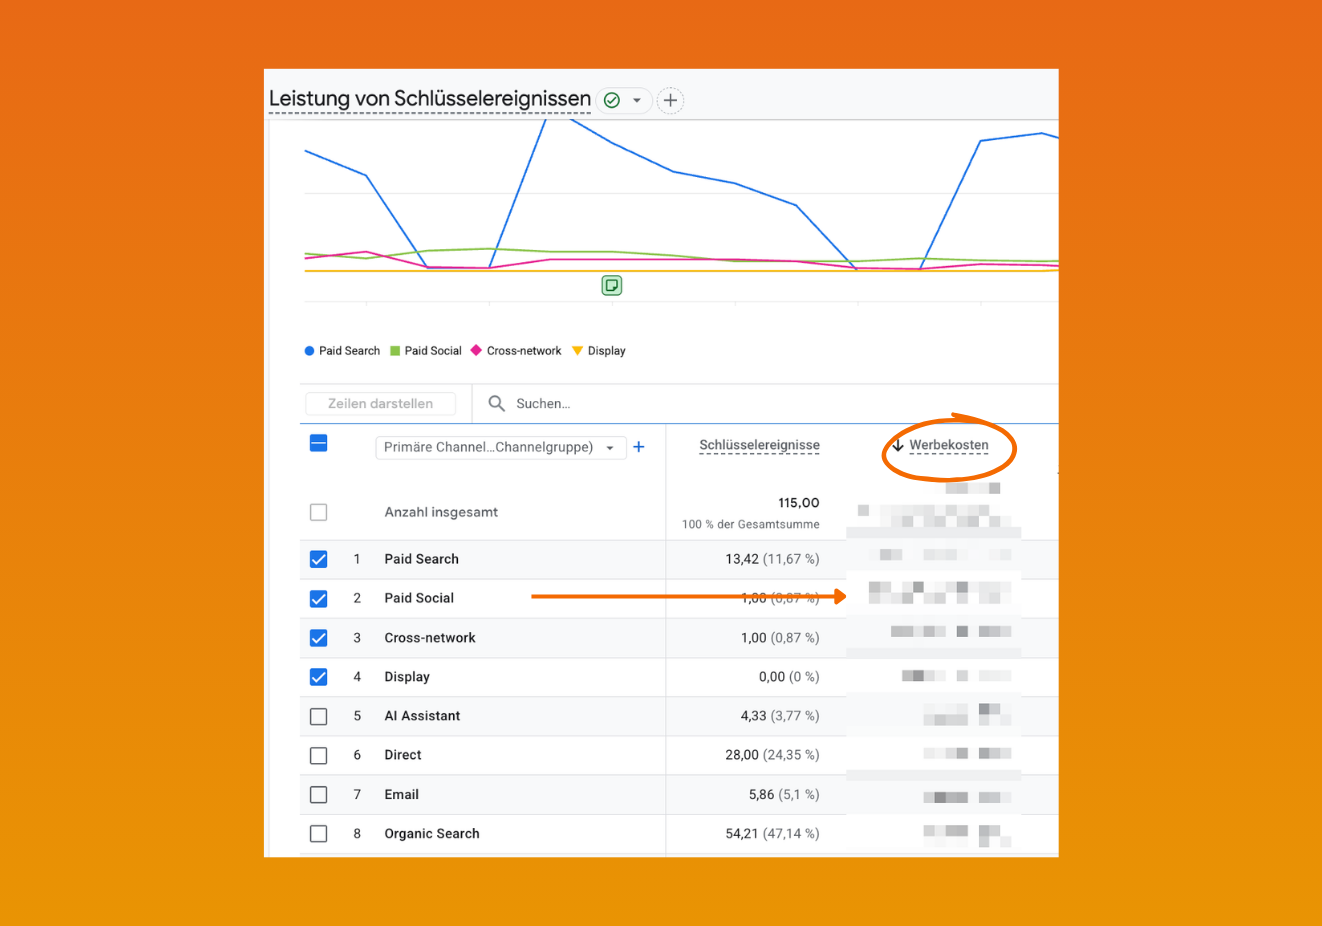Click the Paid Search legend entry
The image size is (1322, 926).
(x=342, y=351)
